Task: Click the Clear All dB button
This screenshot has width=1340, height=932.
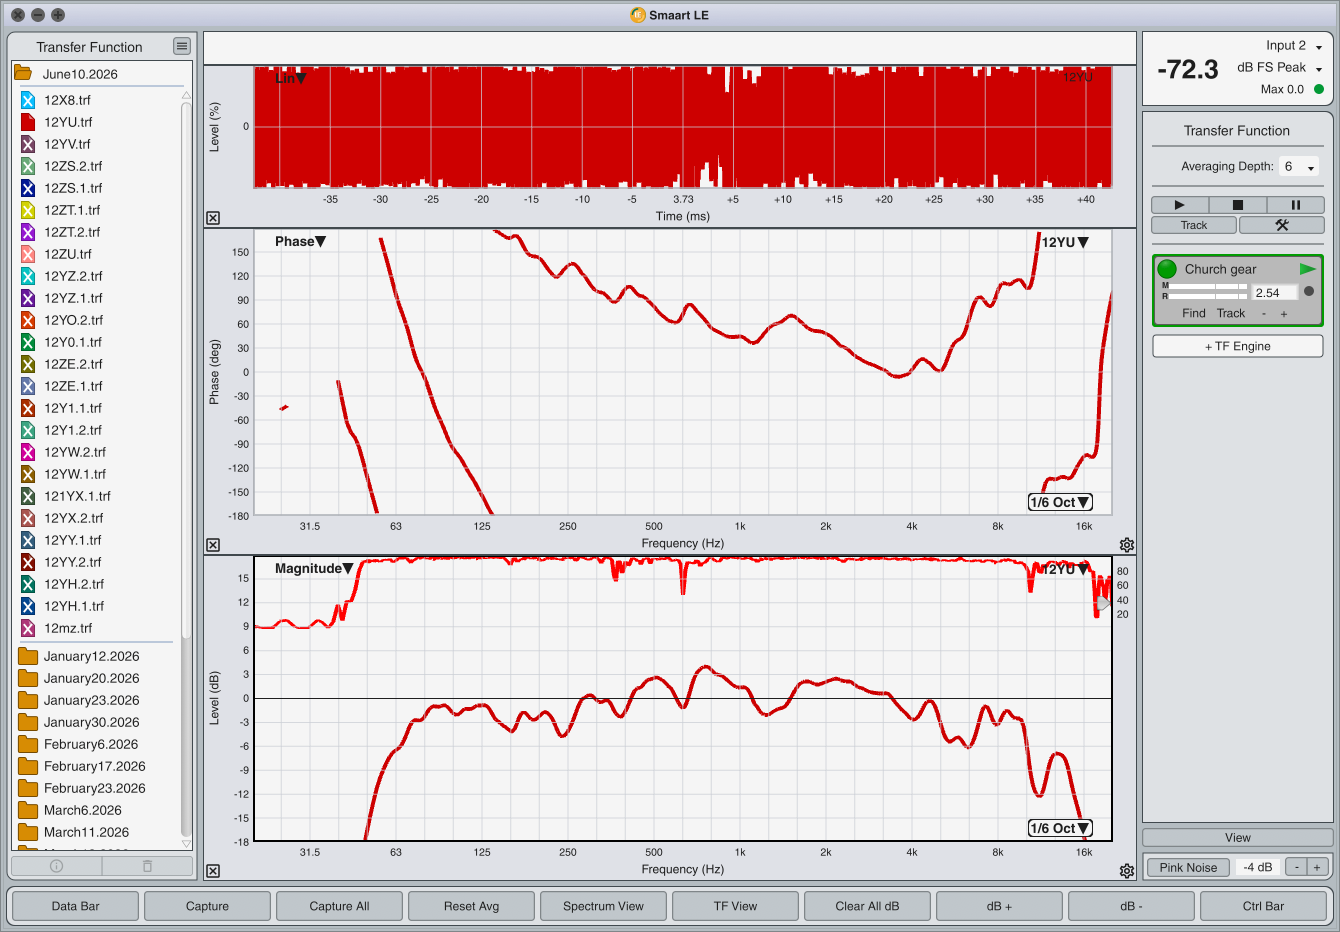Action: point(867,906)
